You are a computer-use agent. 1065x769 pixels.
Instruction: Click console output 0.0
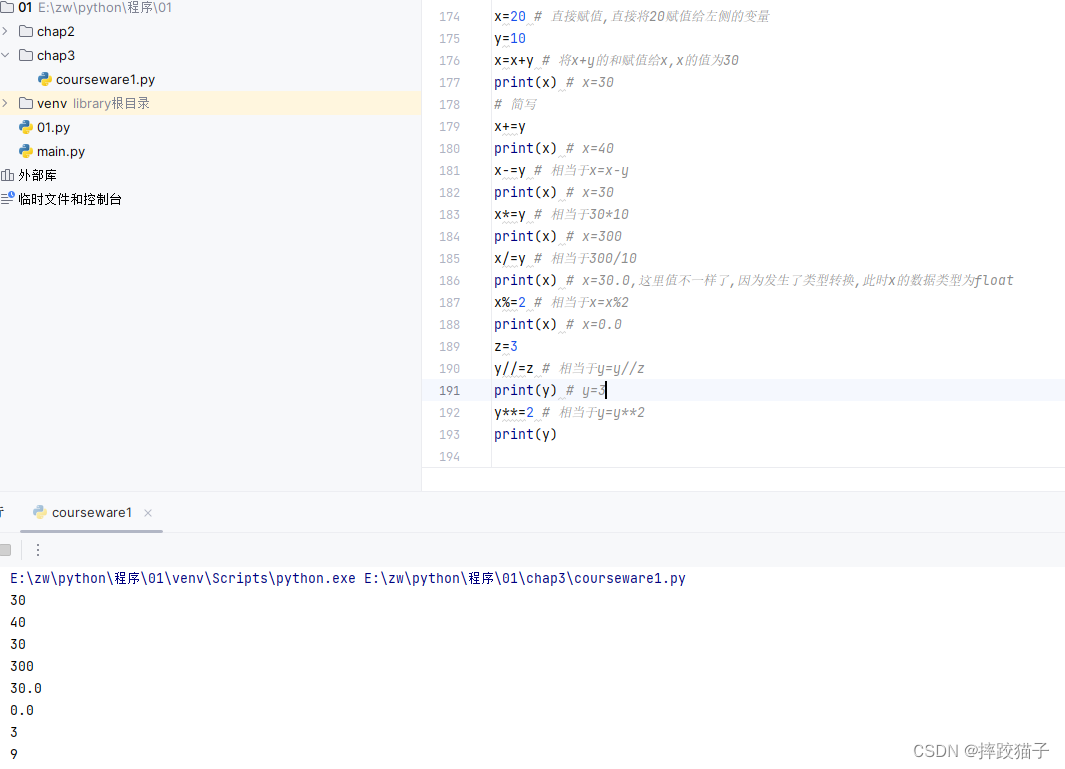point(22,711)
